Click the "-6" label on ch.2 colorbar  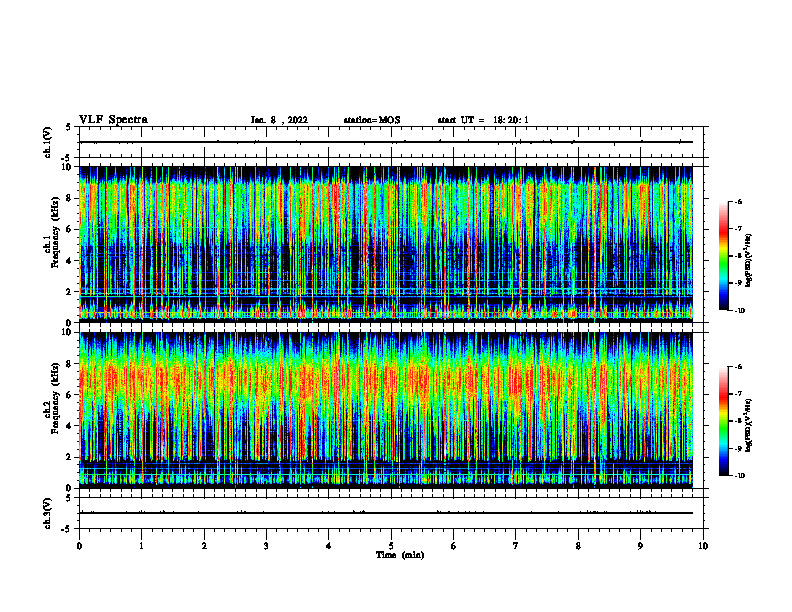pyautogui.click(x=738, y=367)
